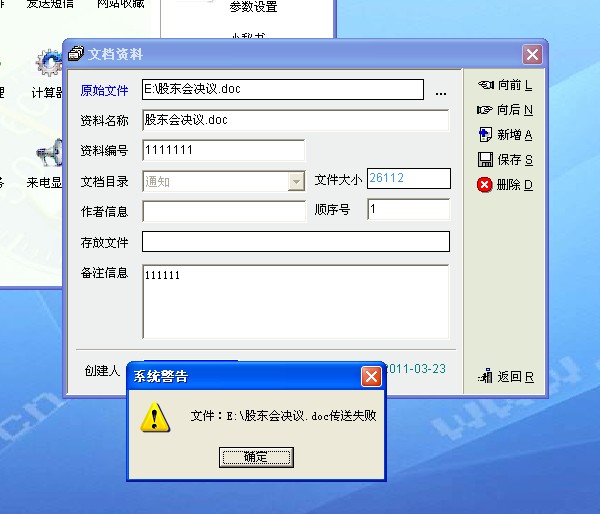
Task: Browse for file with the ... button
Action: [441, 93]
